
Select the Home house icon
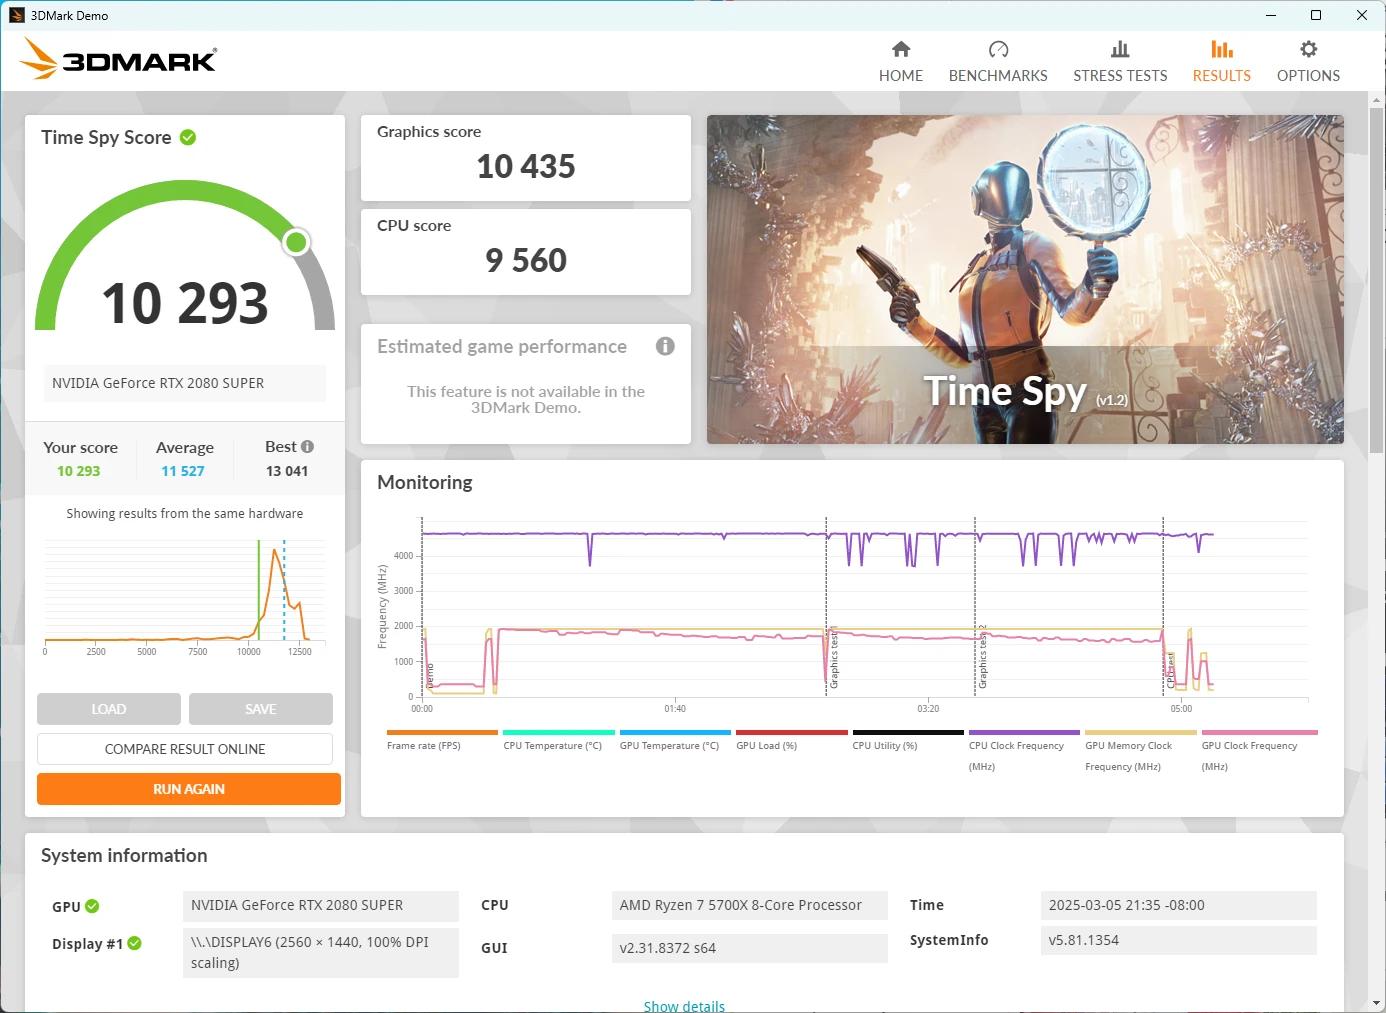coord(899,48)
